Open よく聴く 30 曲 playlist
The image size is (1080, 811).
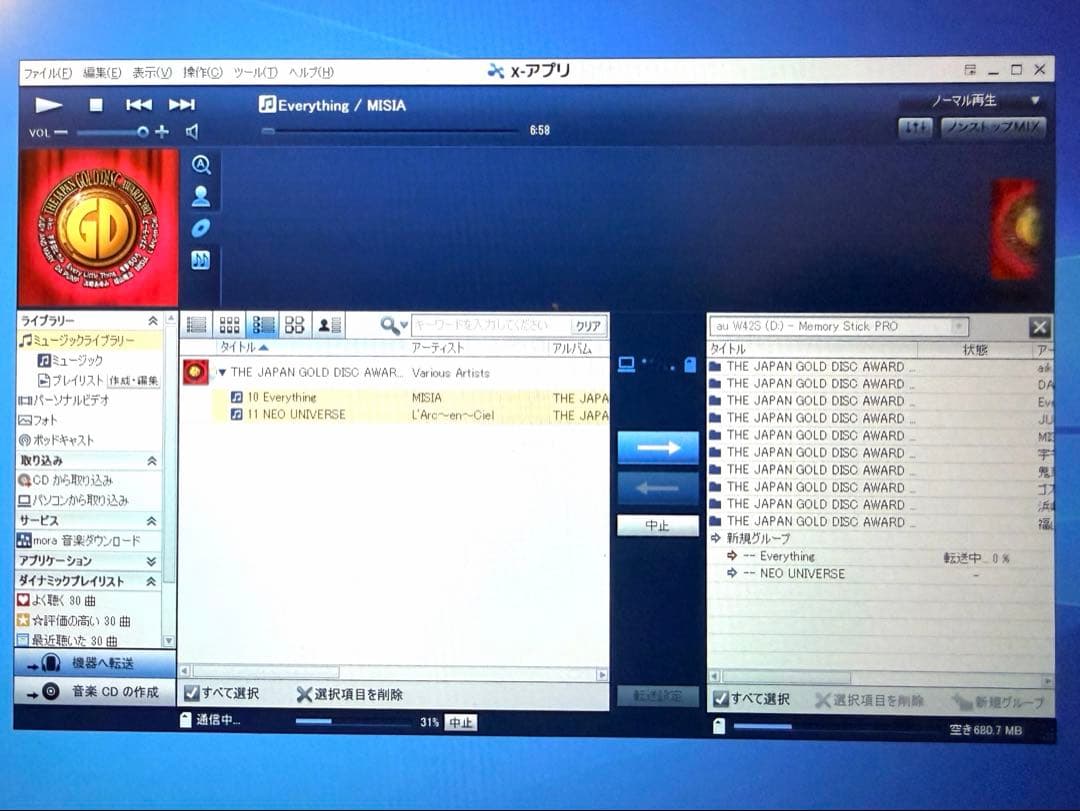(x=56, y=601)
